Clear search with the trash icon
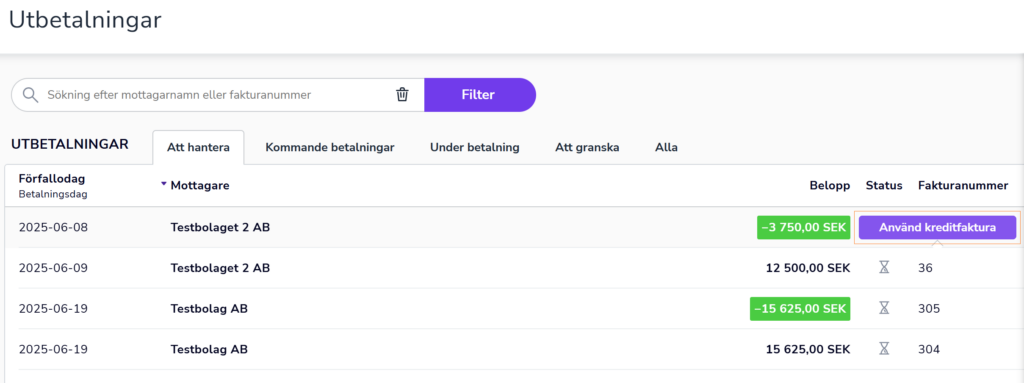The width and height of the screenshot is (1024, 383). point(402,95)
